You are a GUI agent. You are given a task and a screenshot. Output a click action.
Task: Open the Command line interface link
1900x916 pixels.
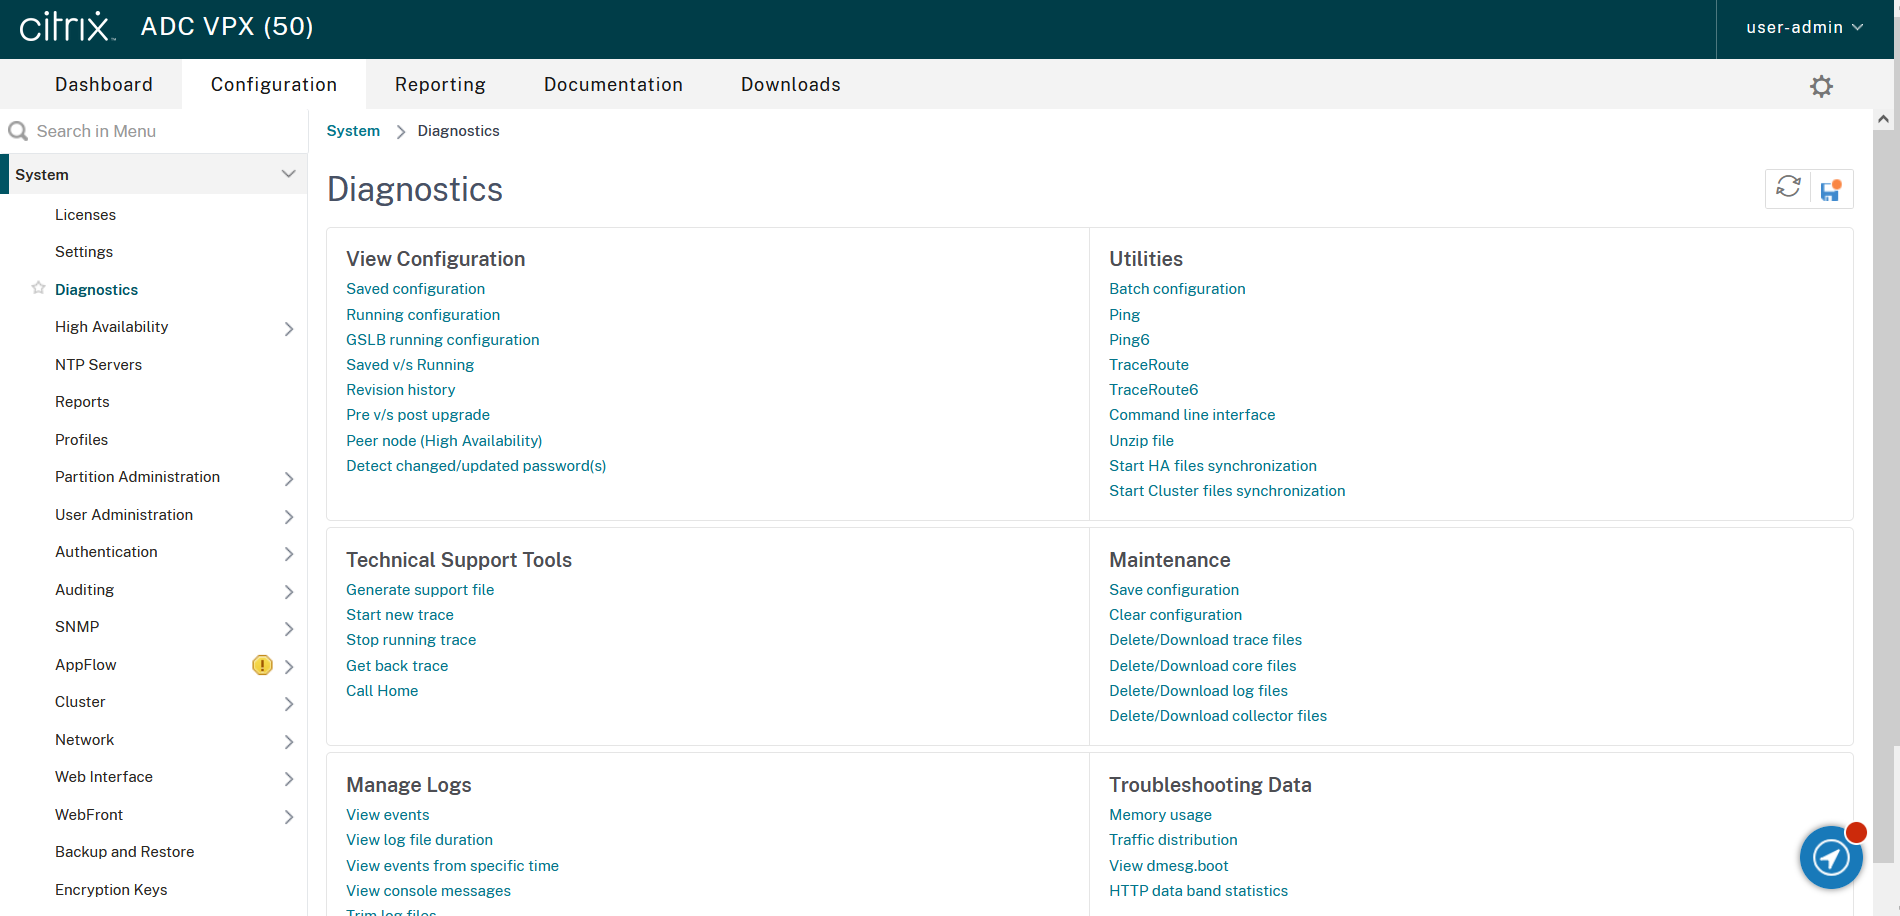(1192, 415)
